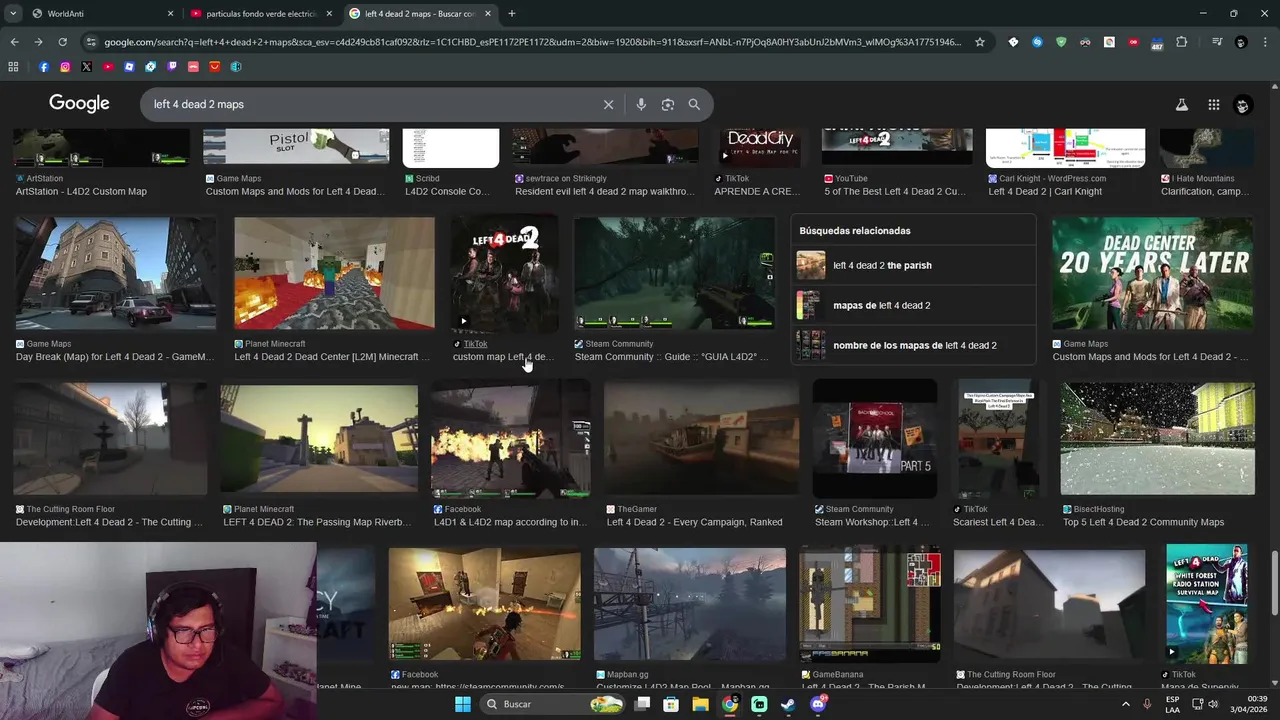Show hidden system tray icons

pyautogui.click(x=1126, y=704)
